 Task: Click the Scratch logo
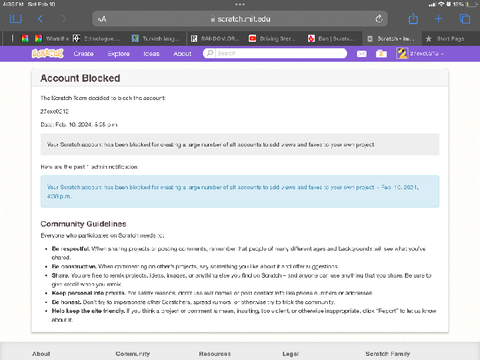tap(48, 53)
